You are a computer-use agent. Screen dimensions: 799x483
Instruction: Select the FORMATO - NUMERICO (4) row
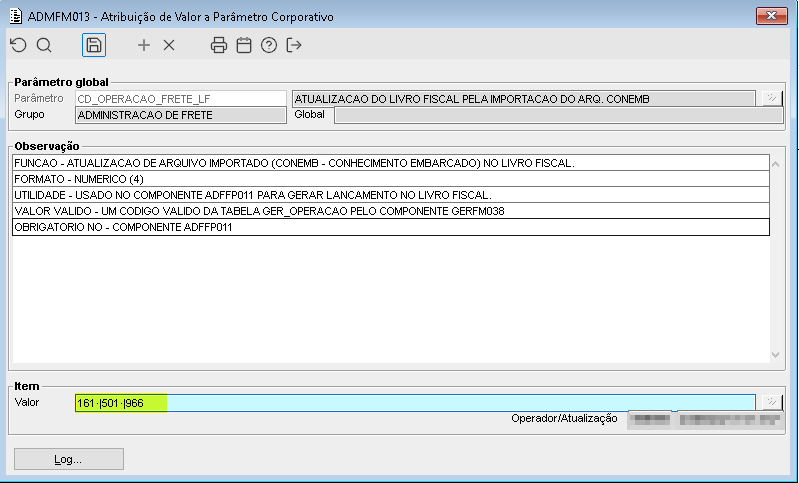391,179
